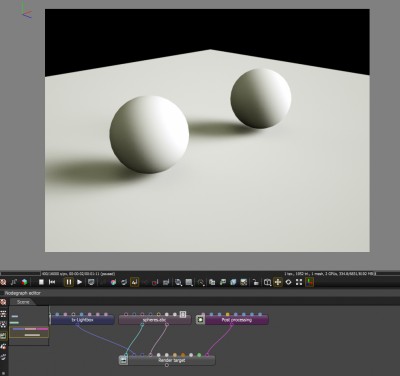The height and width of the screenshot is (376, 400).
Task: Click the spheres.abc node
Action: 155,320
